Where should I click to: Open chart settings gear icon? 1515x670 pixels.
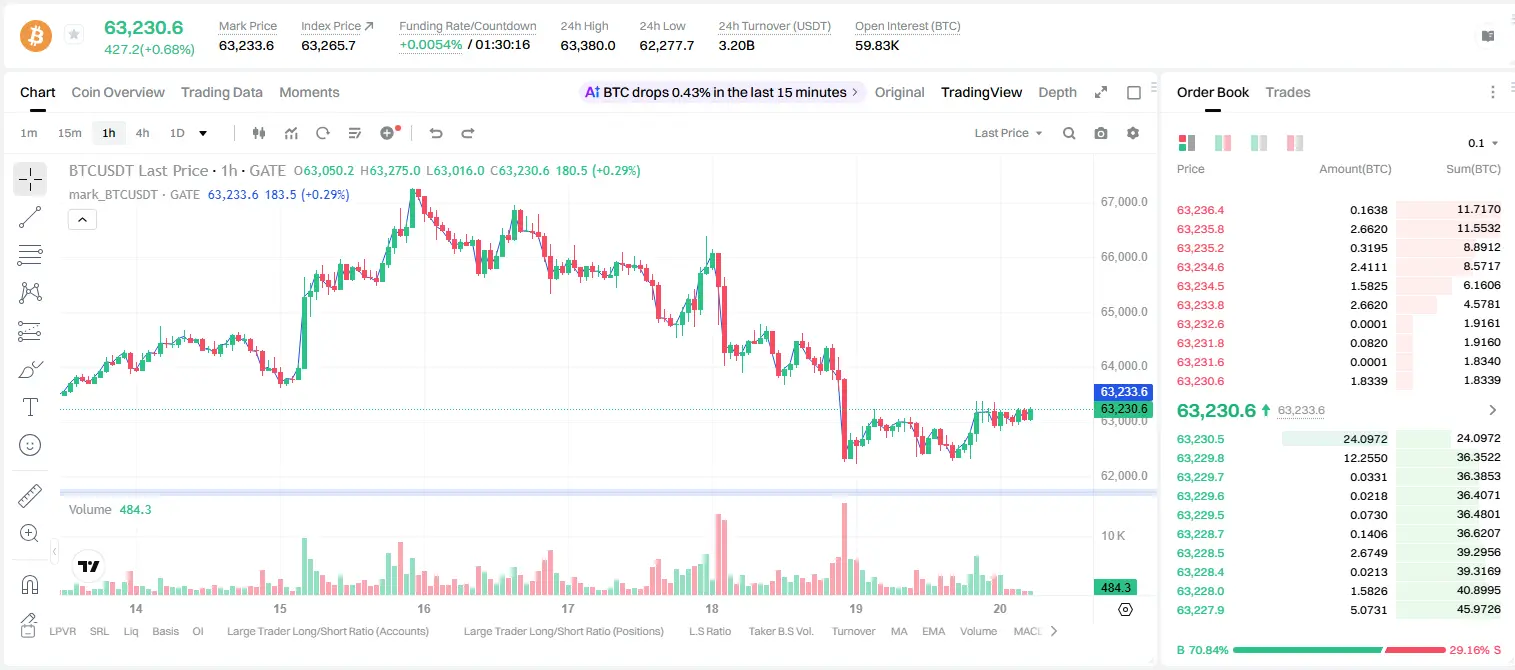pyautogui.click(x=1133, y=133)
